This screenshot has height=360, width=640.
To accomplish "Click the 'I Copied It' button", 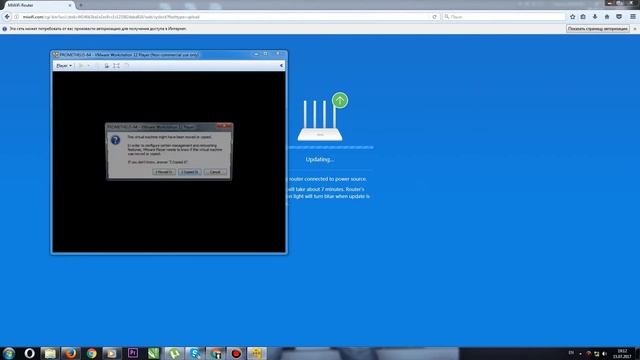I will [x=190, y=172].
